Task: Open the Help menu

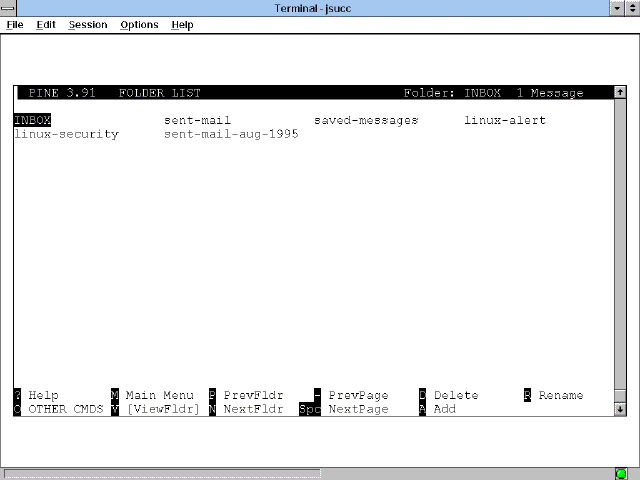Action: tap(182, 25)
